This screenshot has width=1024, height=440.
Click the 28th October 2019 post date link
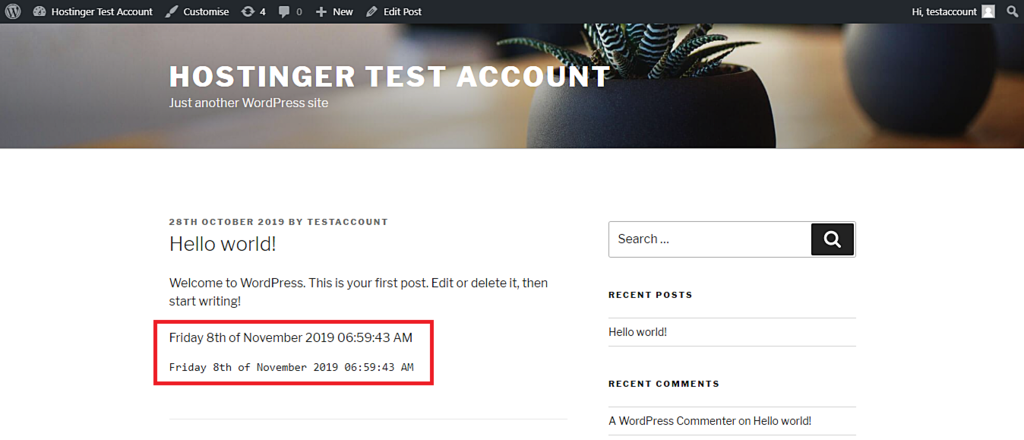227,222
